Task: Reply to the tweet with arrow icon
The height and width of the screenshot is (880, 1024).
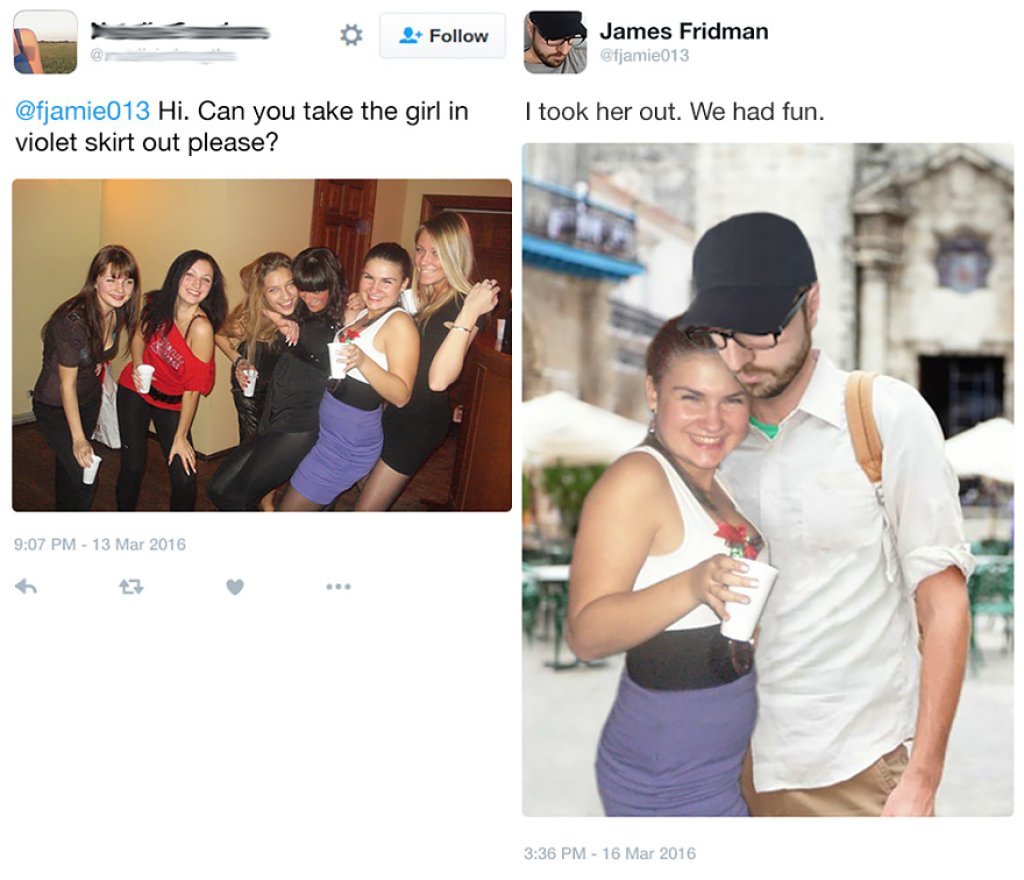Action: (x=26, y=586)
